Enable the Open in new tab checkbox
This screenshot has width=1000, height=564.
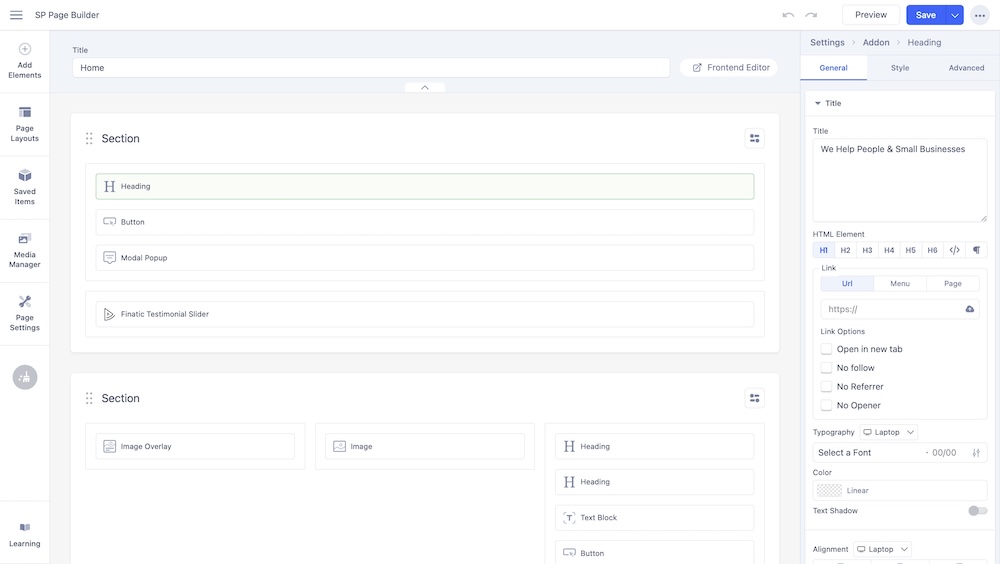coord(827,349)
